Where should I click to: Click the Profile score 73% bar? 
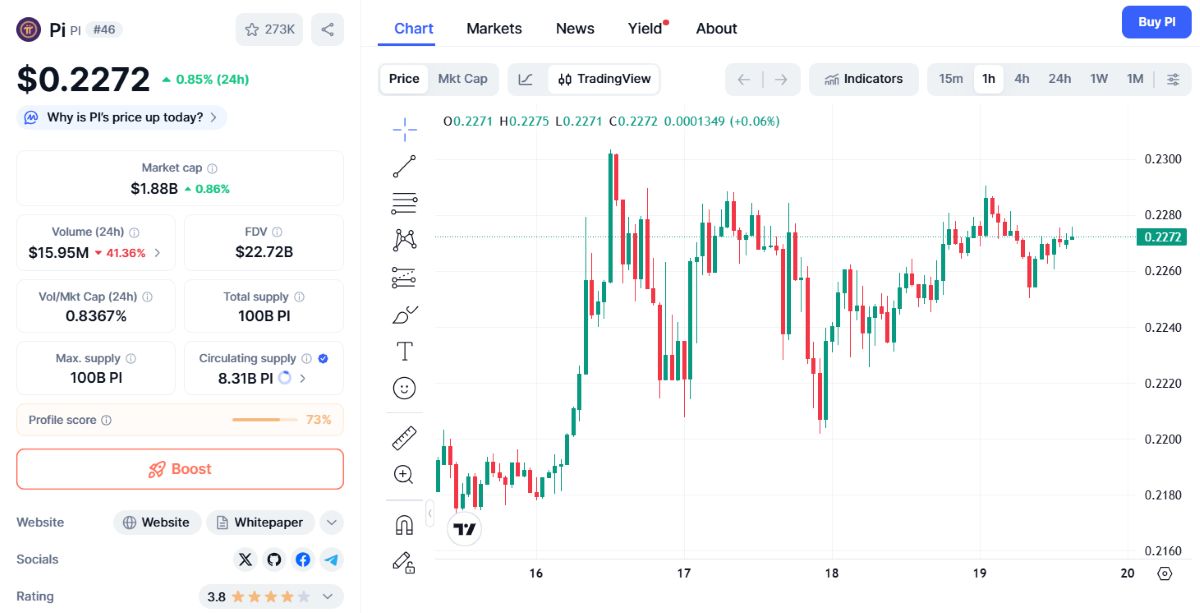click(180, 420)
